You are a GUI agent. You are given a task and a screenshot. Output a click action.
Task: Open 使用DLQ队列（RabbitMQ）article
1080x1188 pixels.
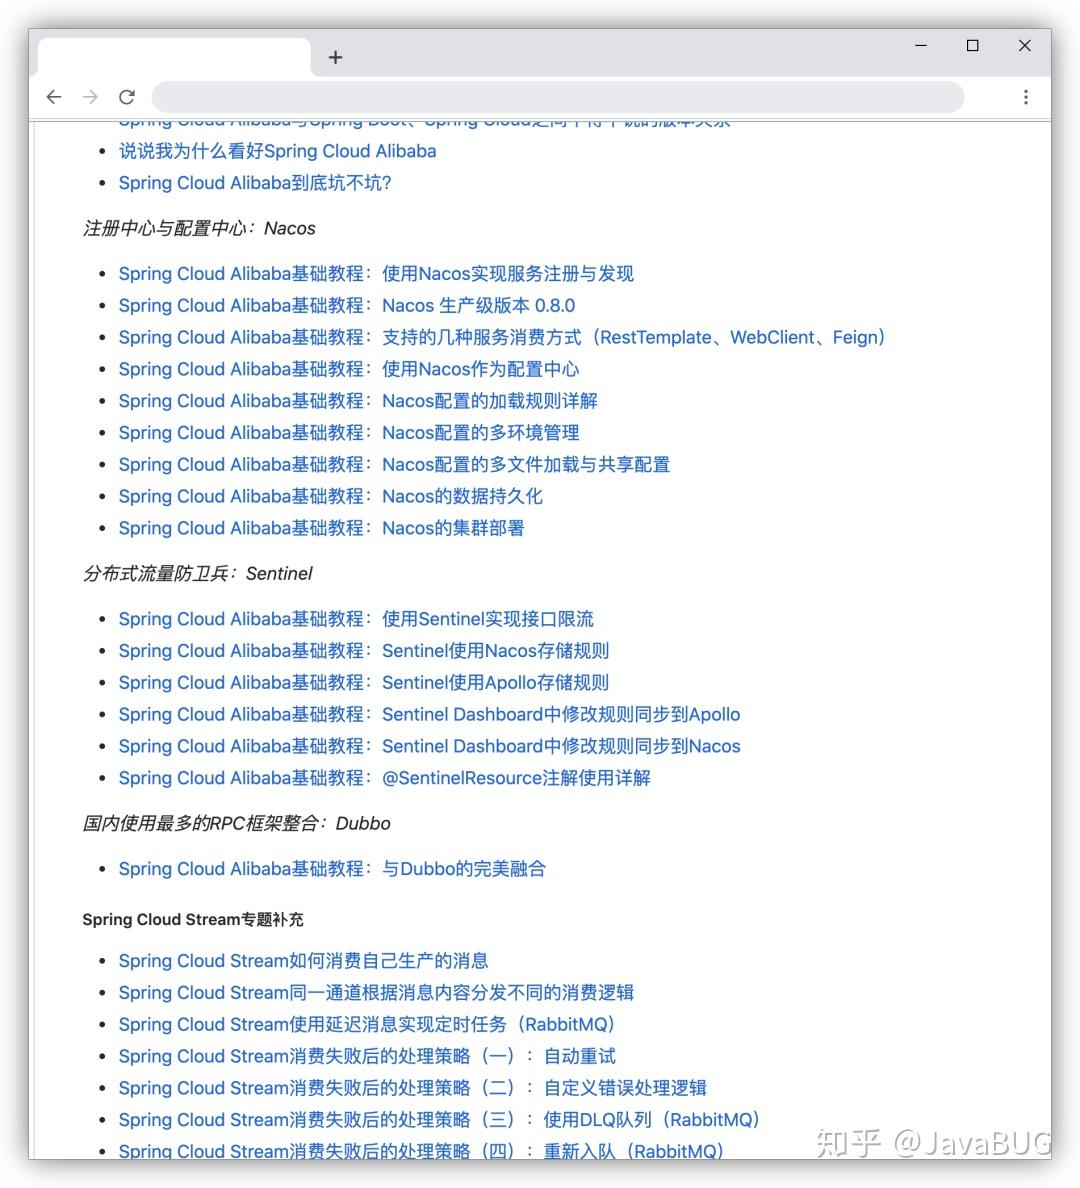[x=438, y=1120]
